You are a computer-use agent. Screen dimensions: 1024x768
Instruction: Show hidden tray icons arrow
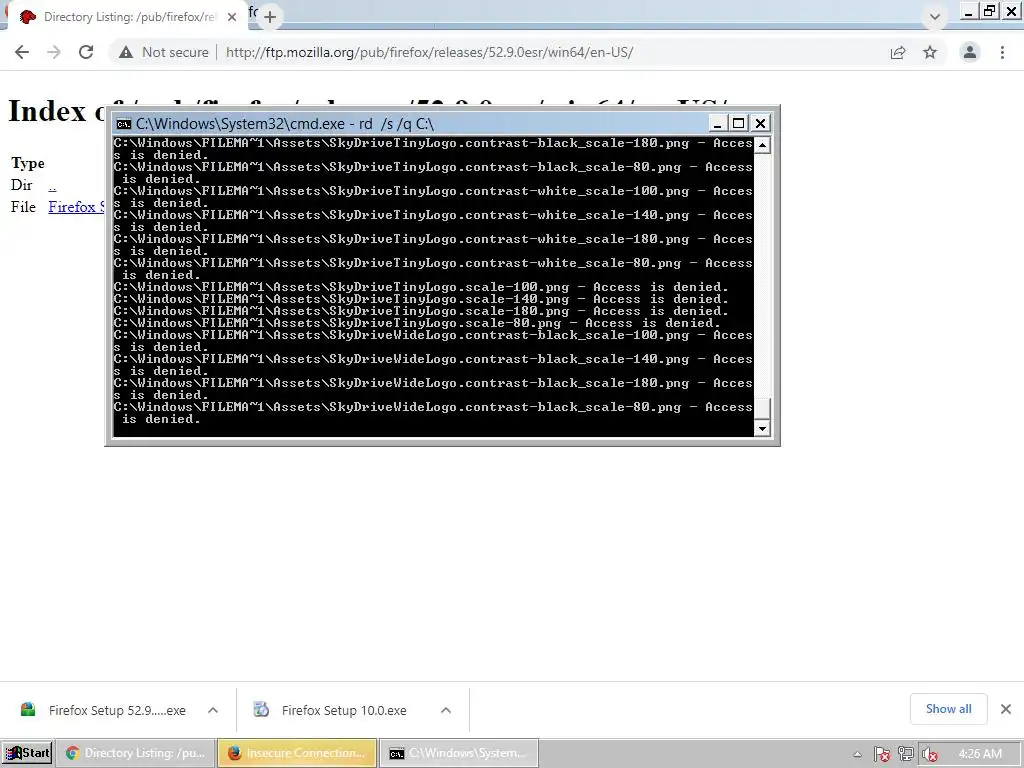(857, 754)
